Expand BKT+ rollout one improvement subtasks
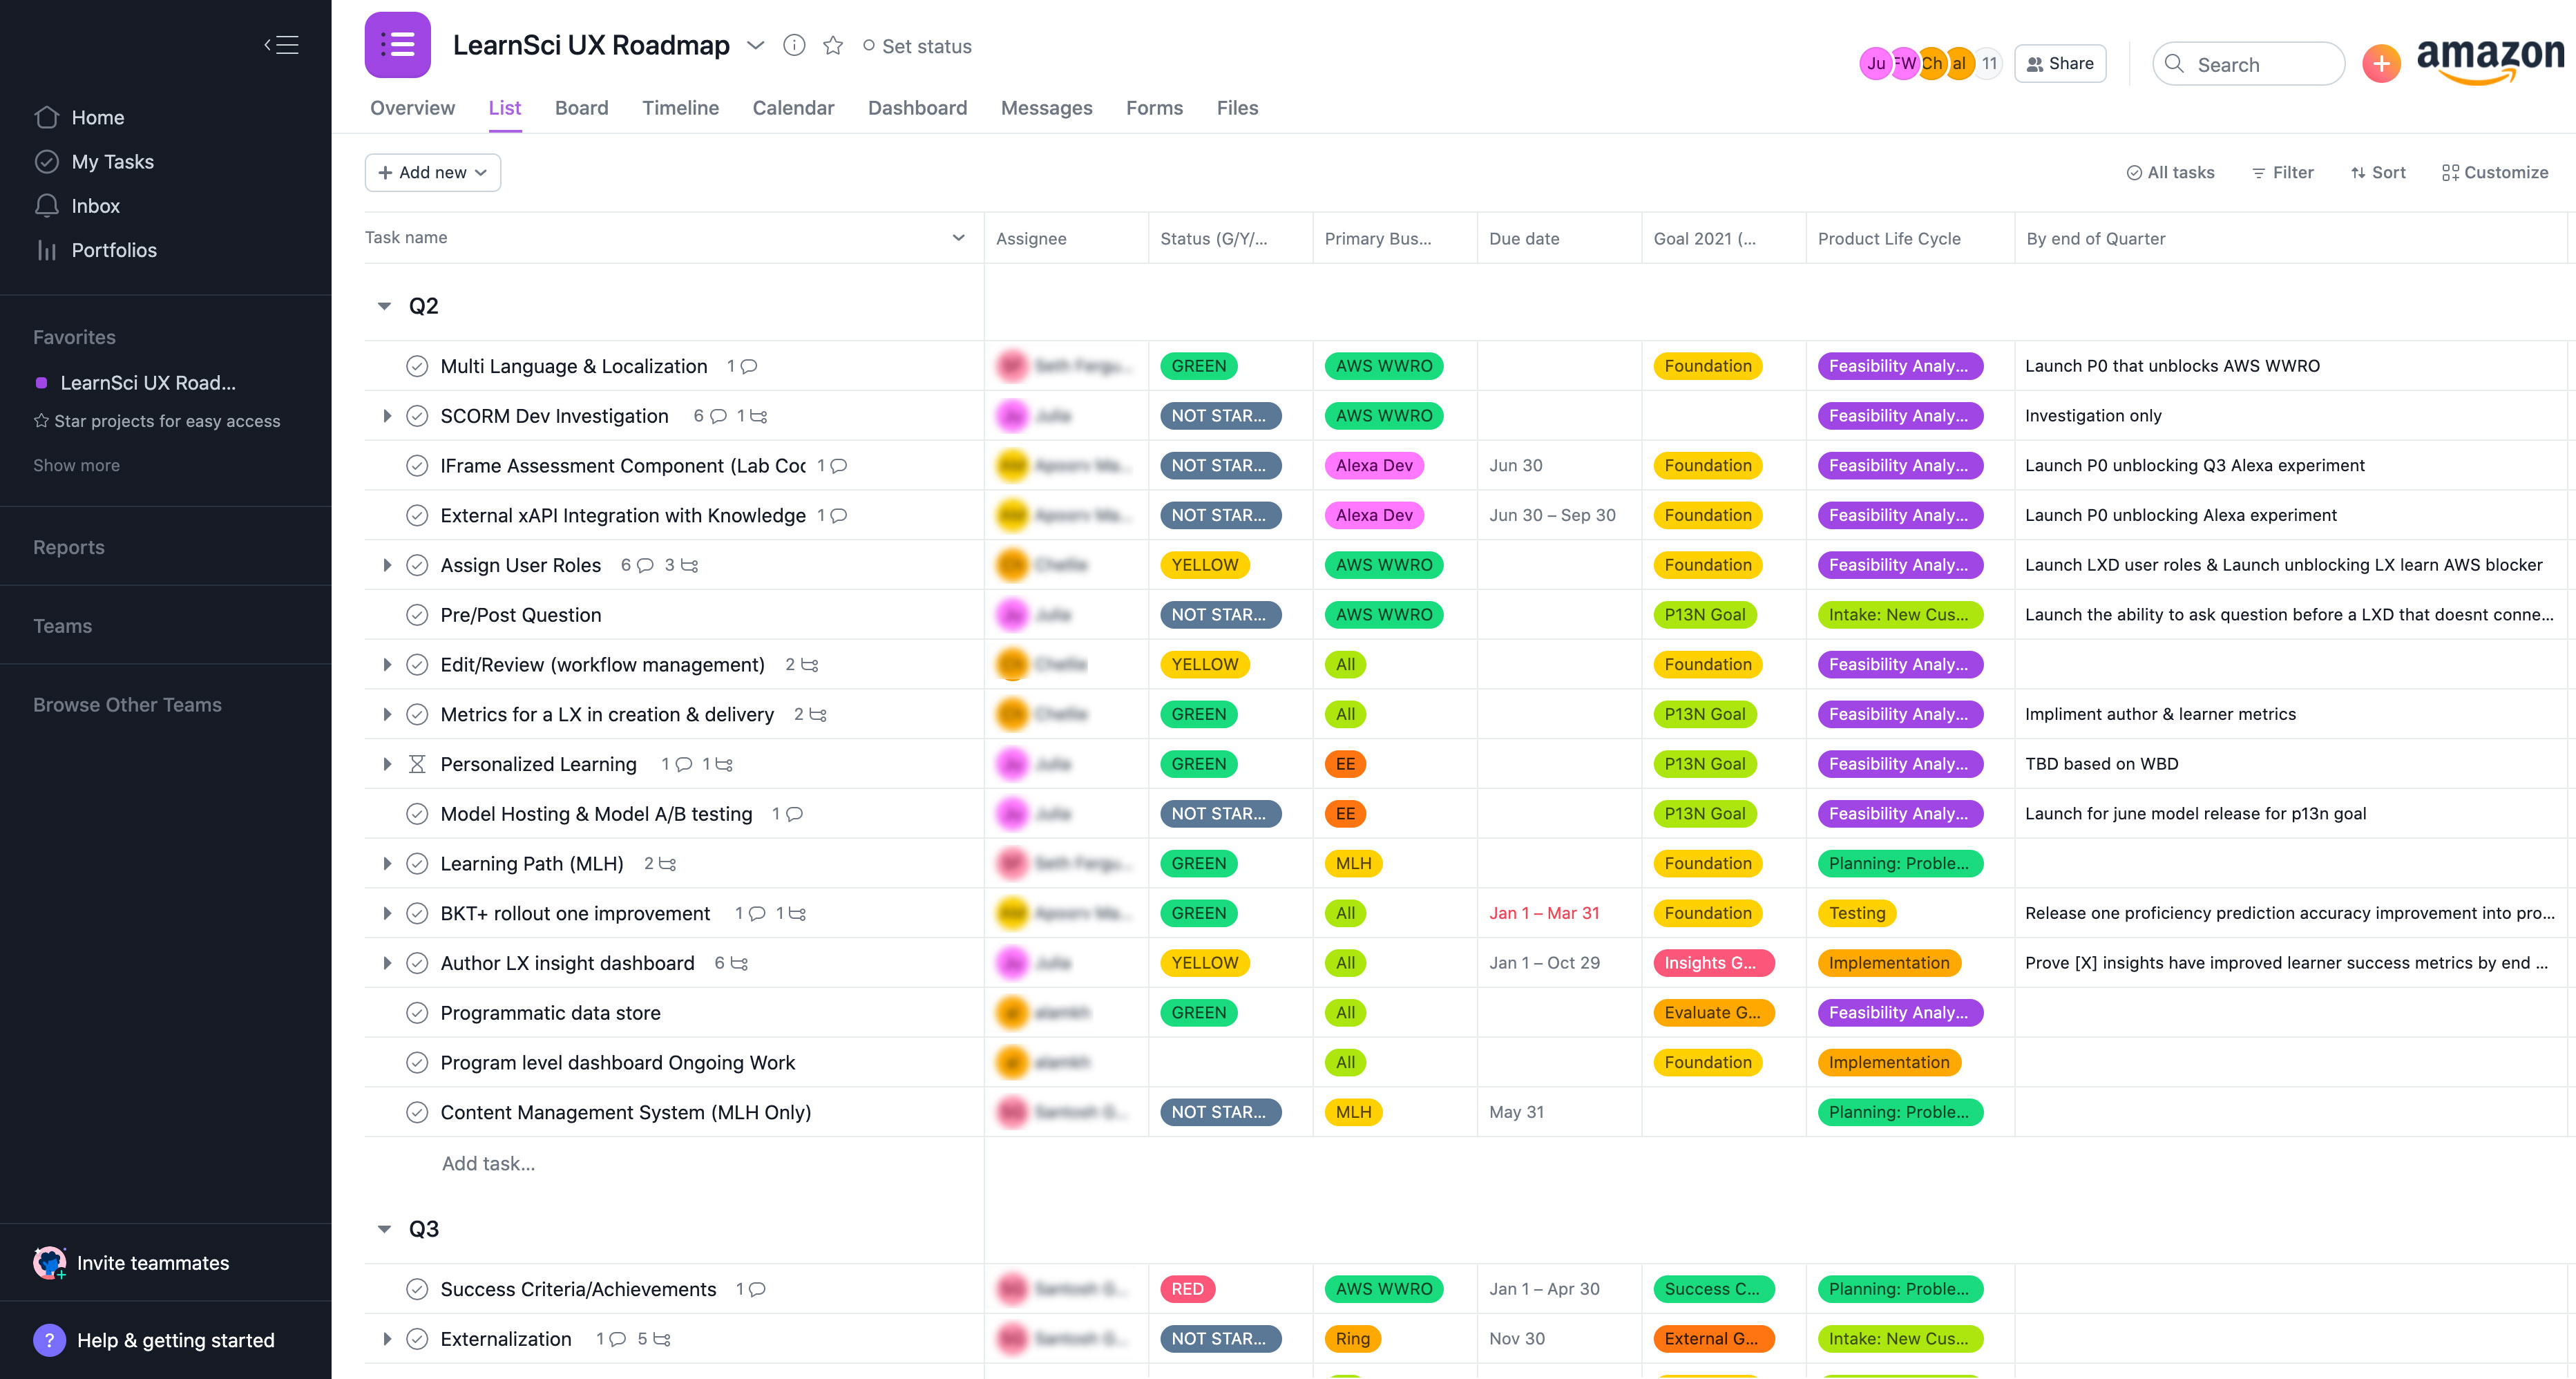 (x=387, y=913)
